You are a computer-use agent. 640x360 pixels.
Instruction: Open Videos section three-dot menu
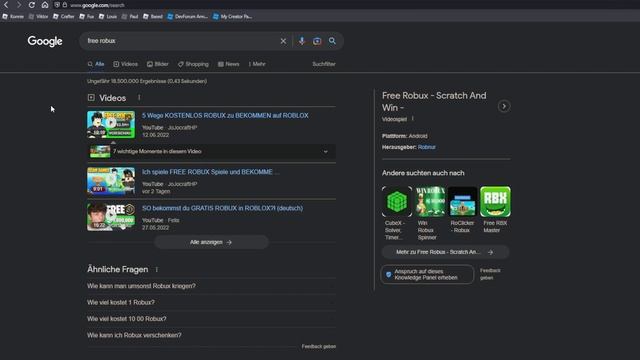(139, 98)
